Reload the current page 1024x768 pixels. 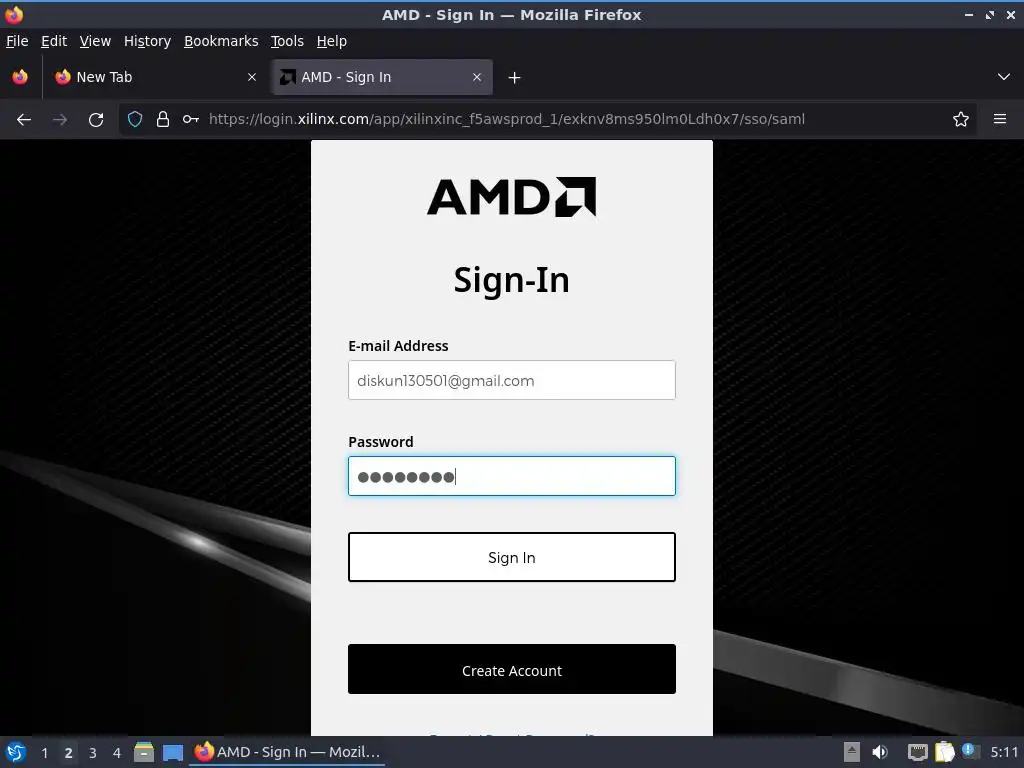96,120
